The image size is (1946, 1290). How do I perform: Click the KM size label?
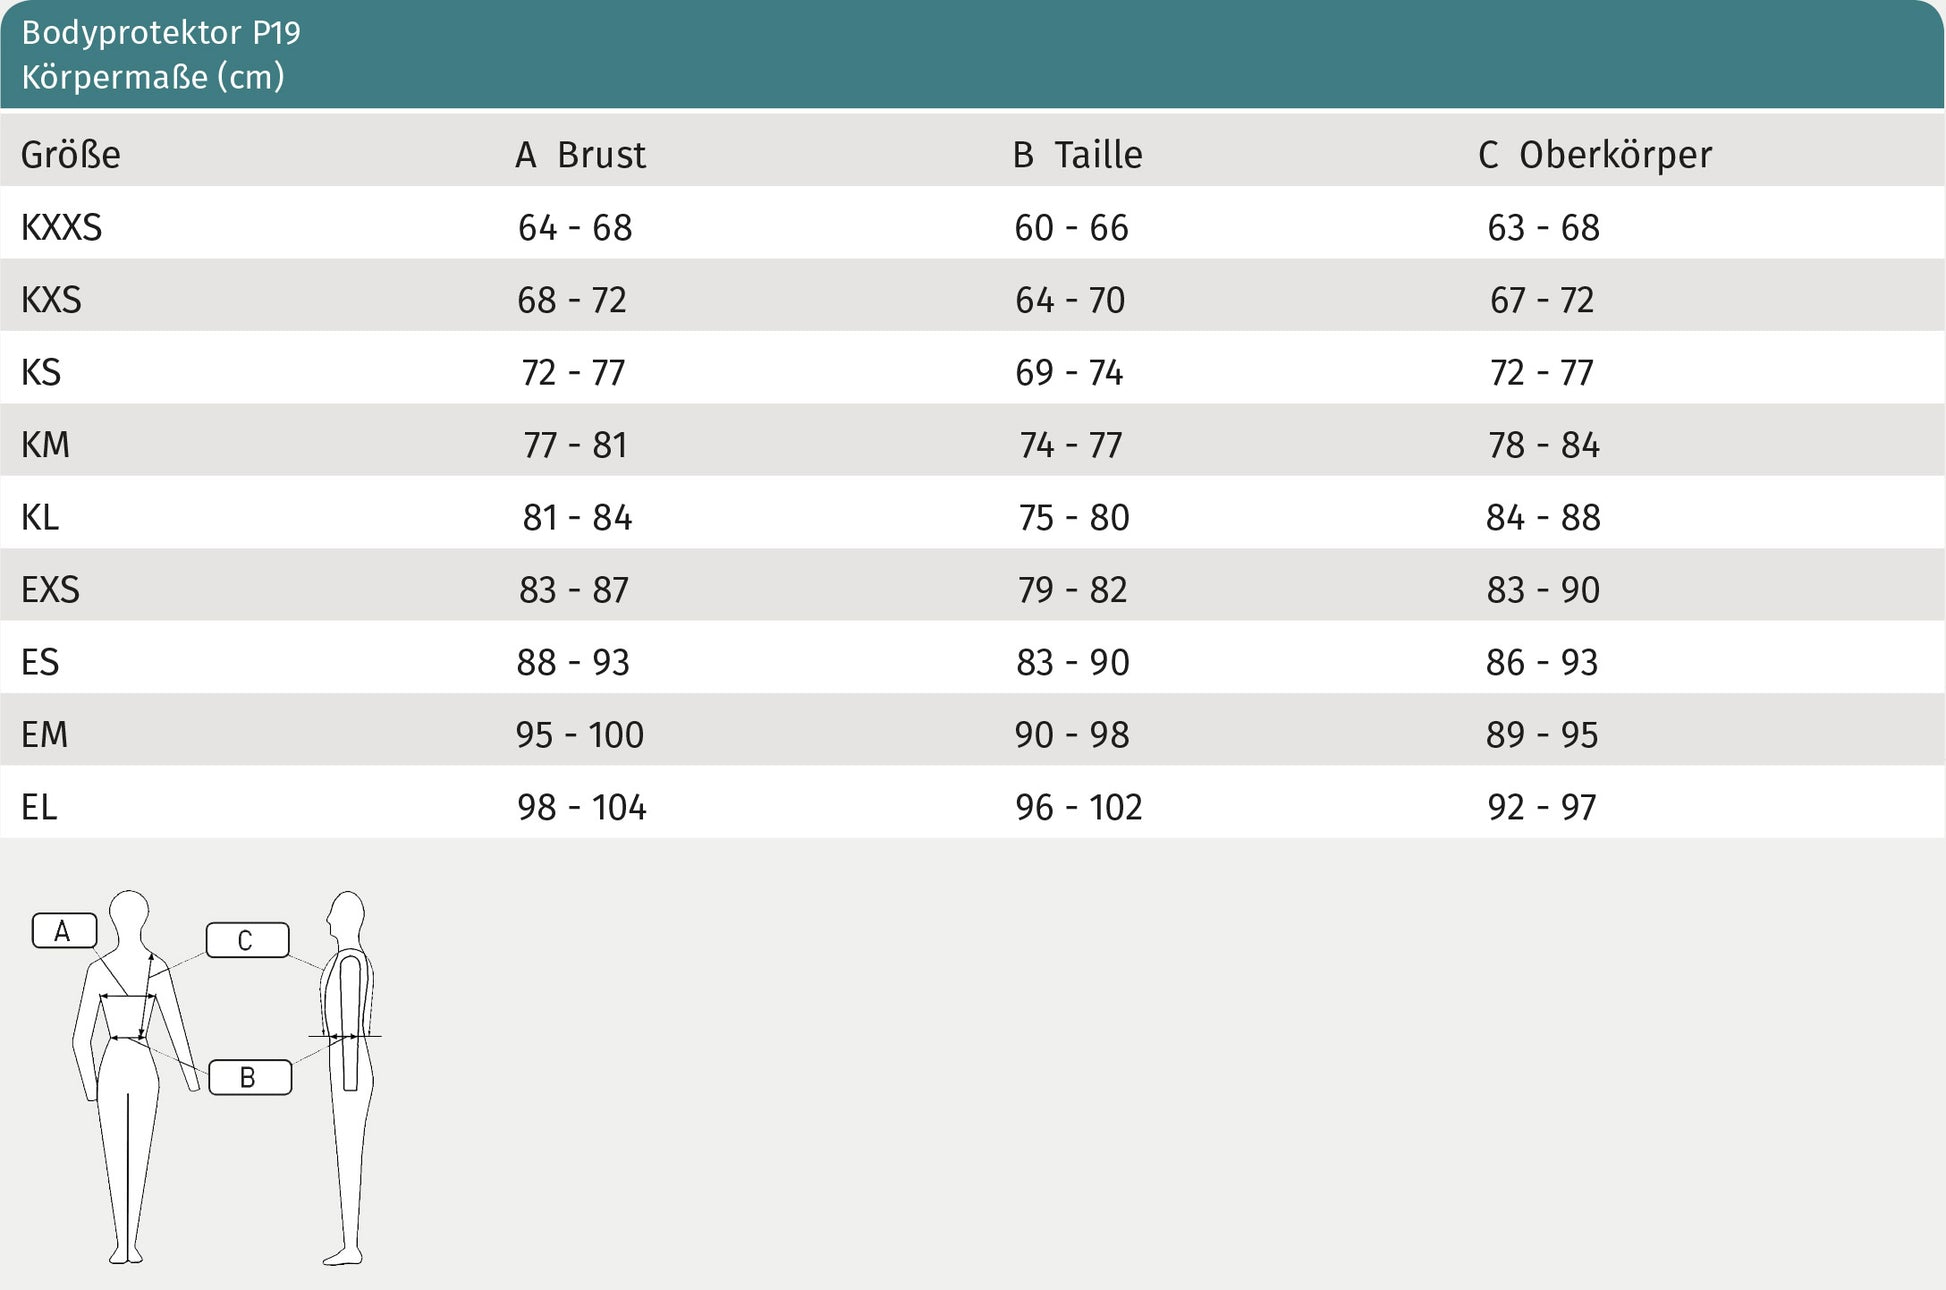click(46, 445)
